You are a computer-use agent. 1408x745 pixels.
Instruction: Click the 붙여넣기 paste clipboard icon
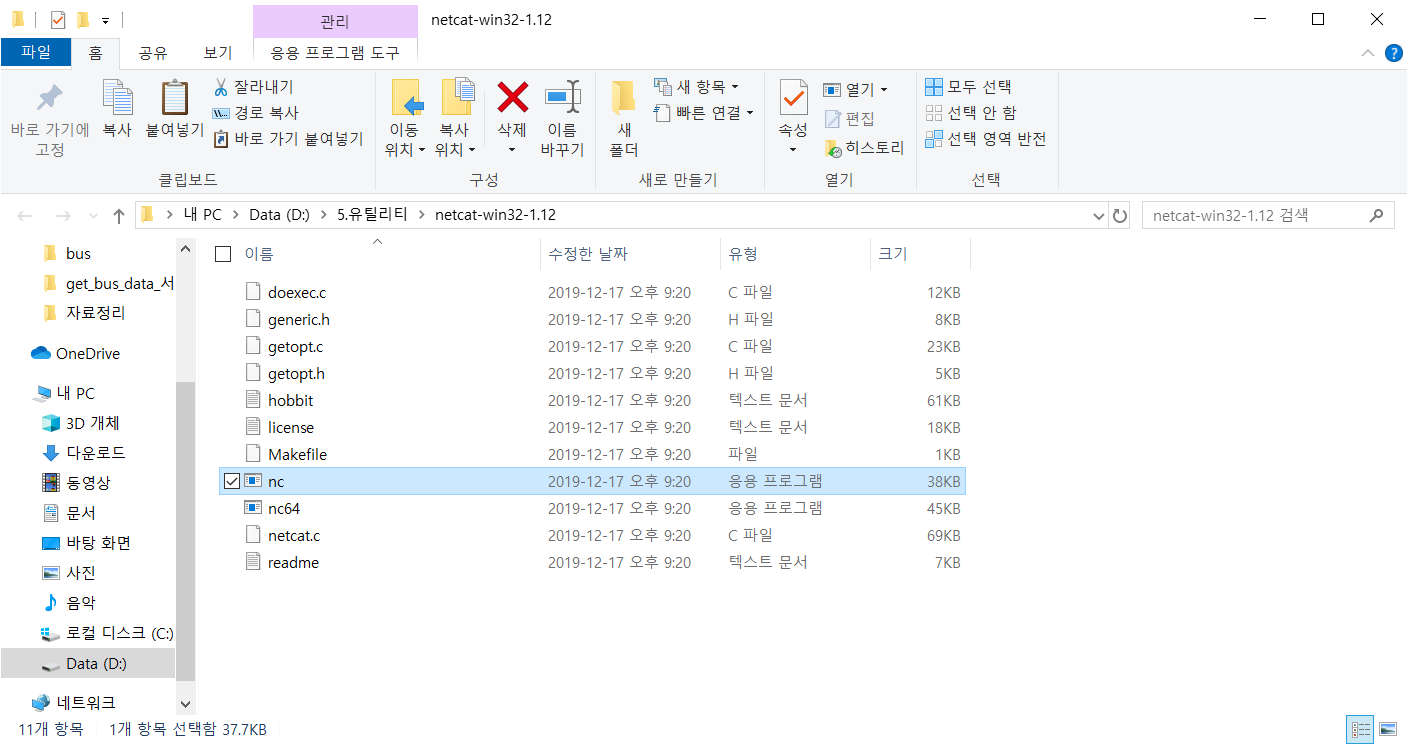[x=175, y=98]
